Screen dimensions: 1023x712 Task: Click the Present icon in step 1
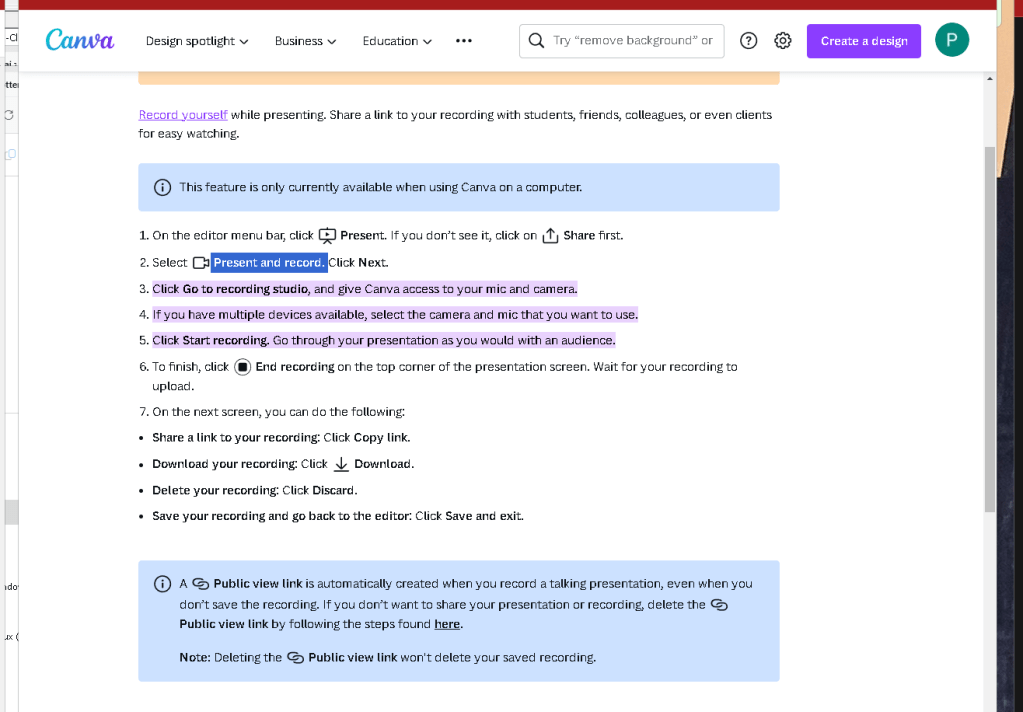(x=327, y=236)
